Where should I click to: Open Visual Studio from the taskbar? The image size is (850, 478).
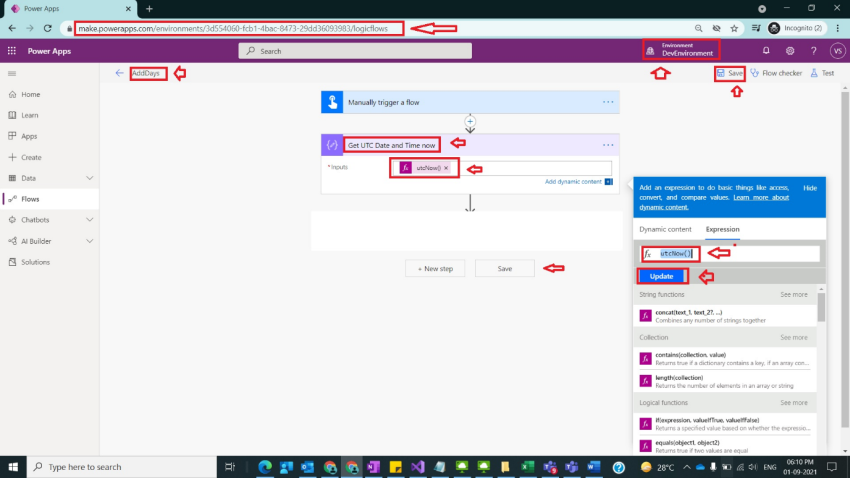coord(417,467)
